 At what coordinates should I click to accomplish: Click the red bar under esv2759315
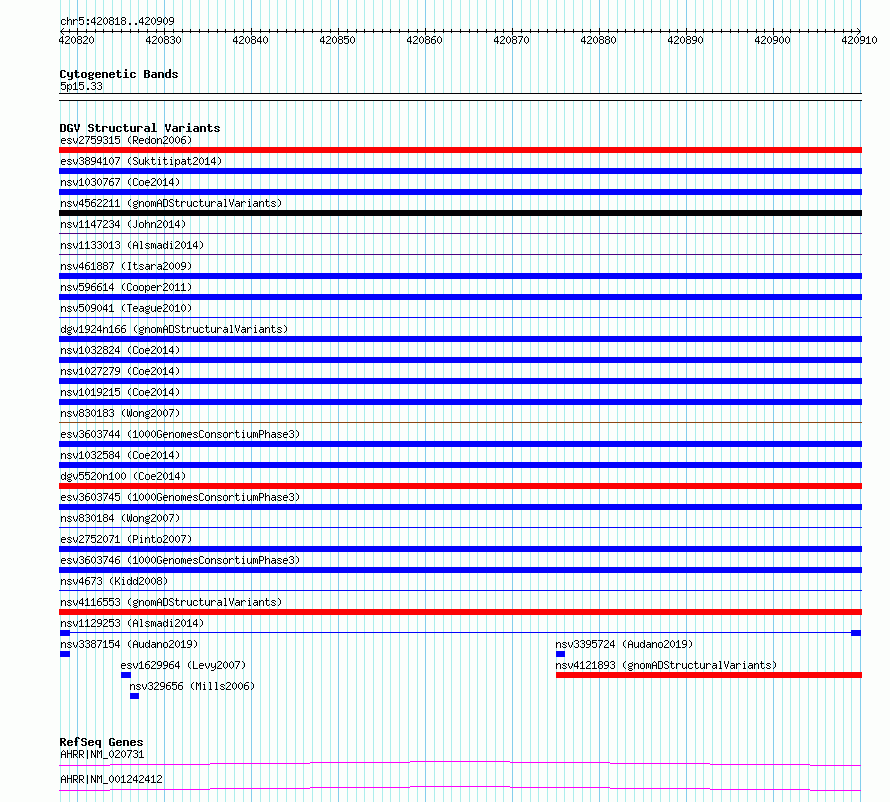tap(460, 150)
